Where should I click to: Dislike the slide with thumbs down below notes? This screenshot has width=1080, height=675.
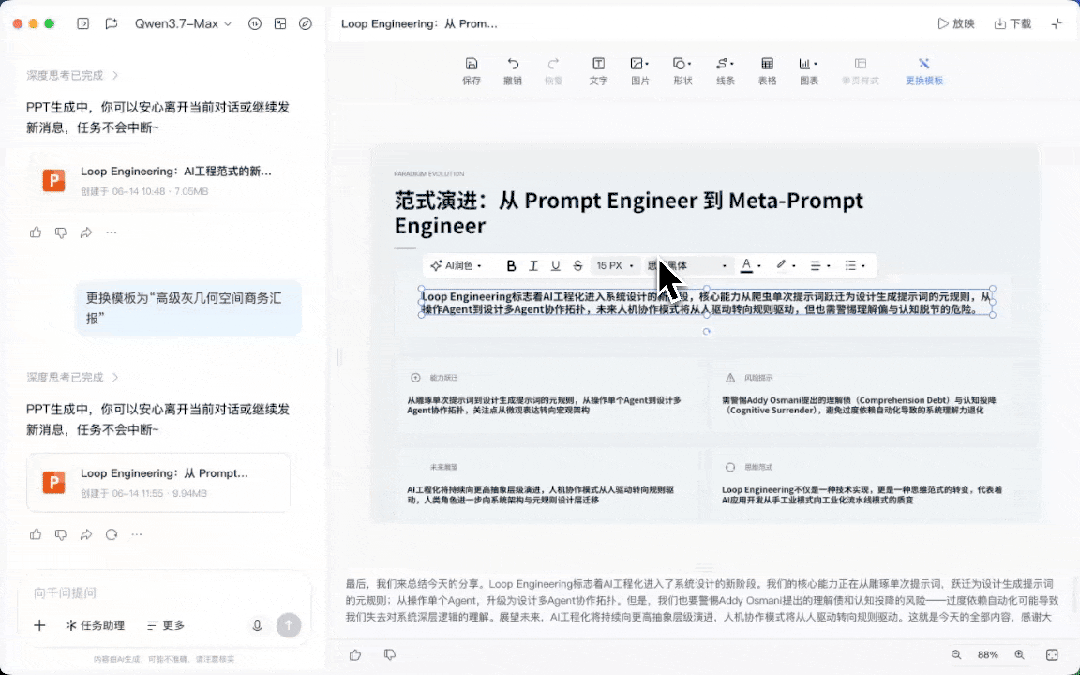pyautogui.click(x=390, y=655)
